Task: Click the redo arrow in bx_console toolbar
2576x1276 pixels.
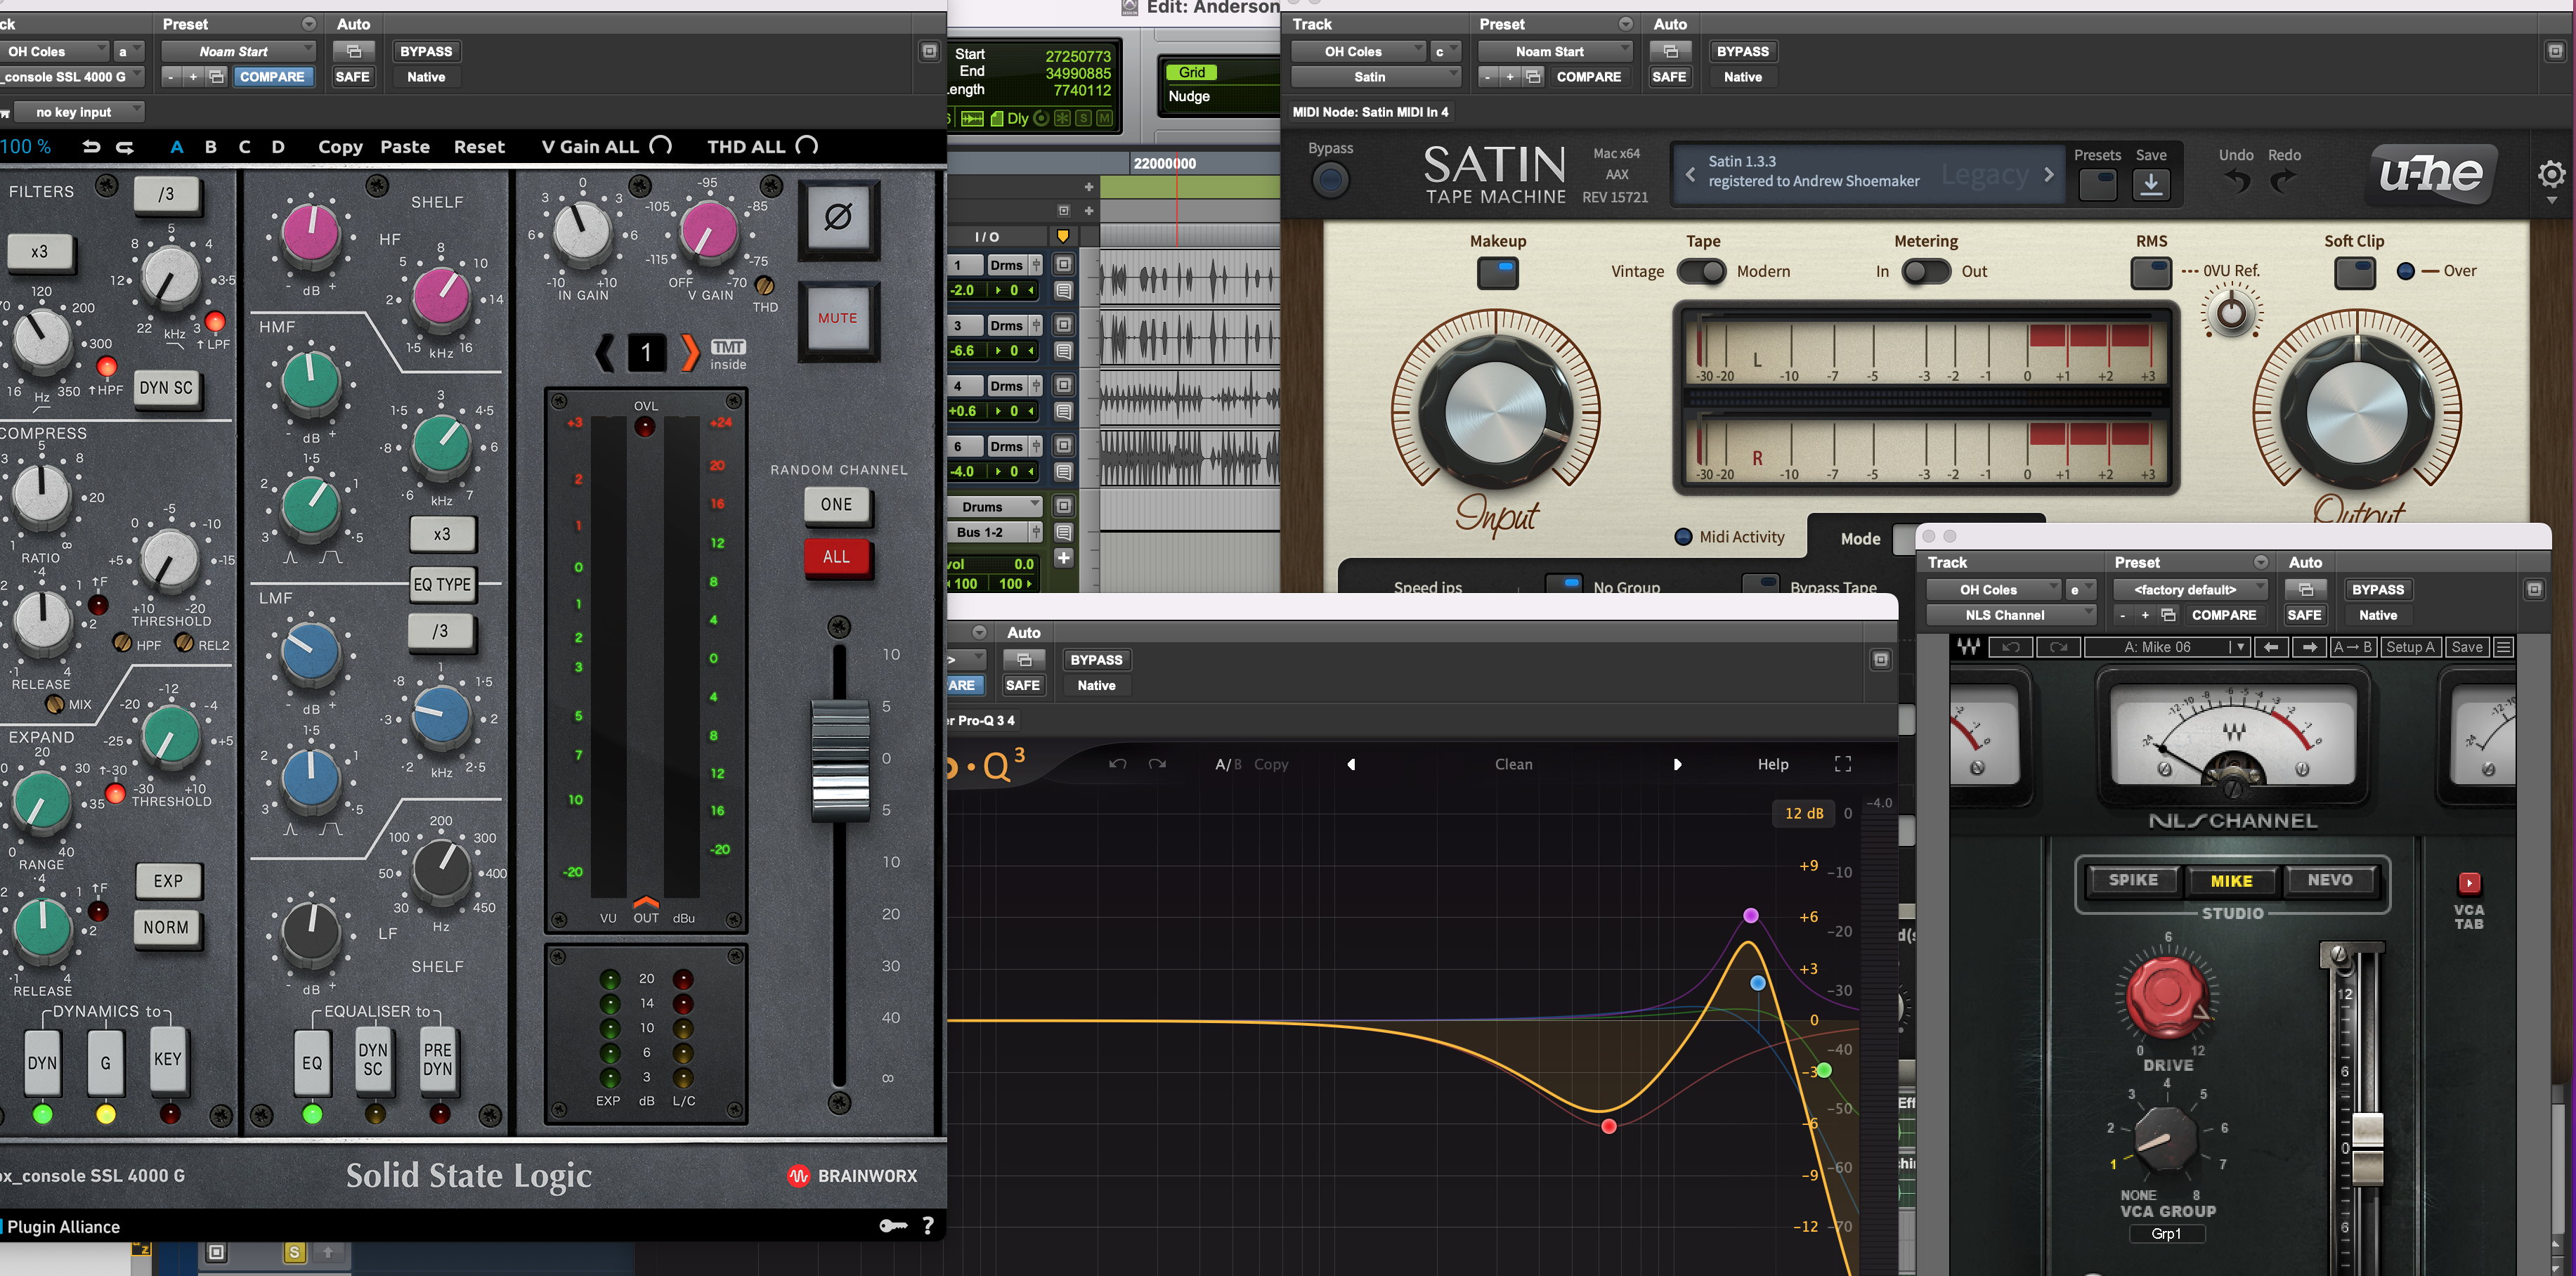Action: (x=125, y=147)
